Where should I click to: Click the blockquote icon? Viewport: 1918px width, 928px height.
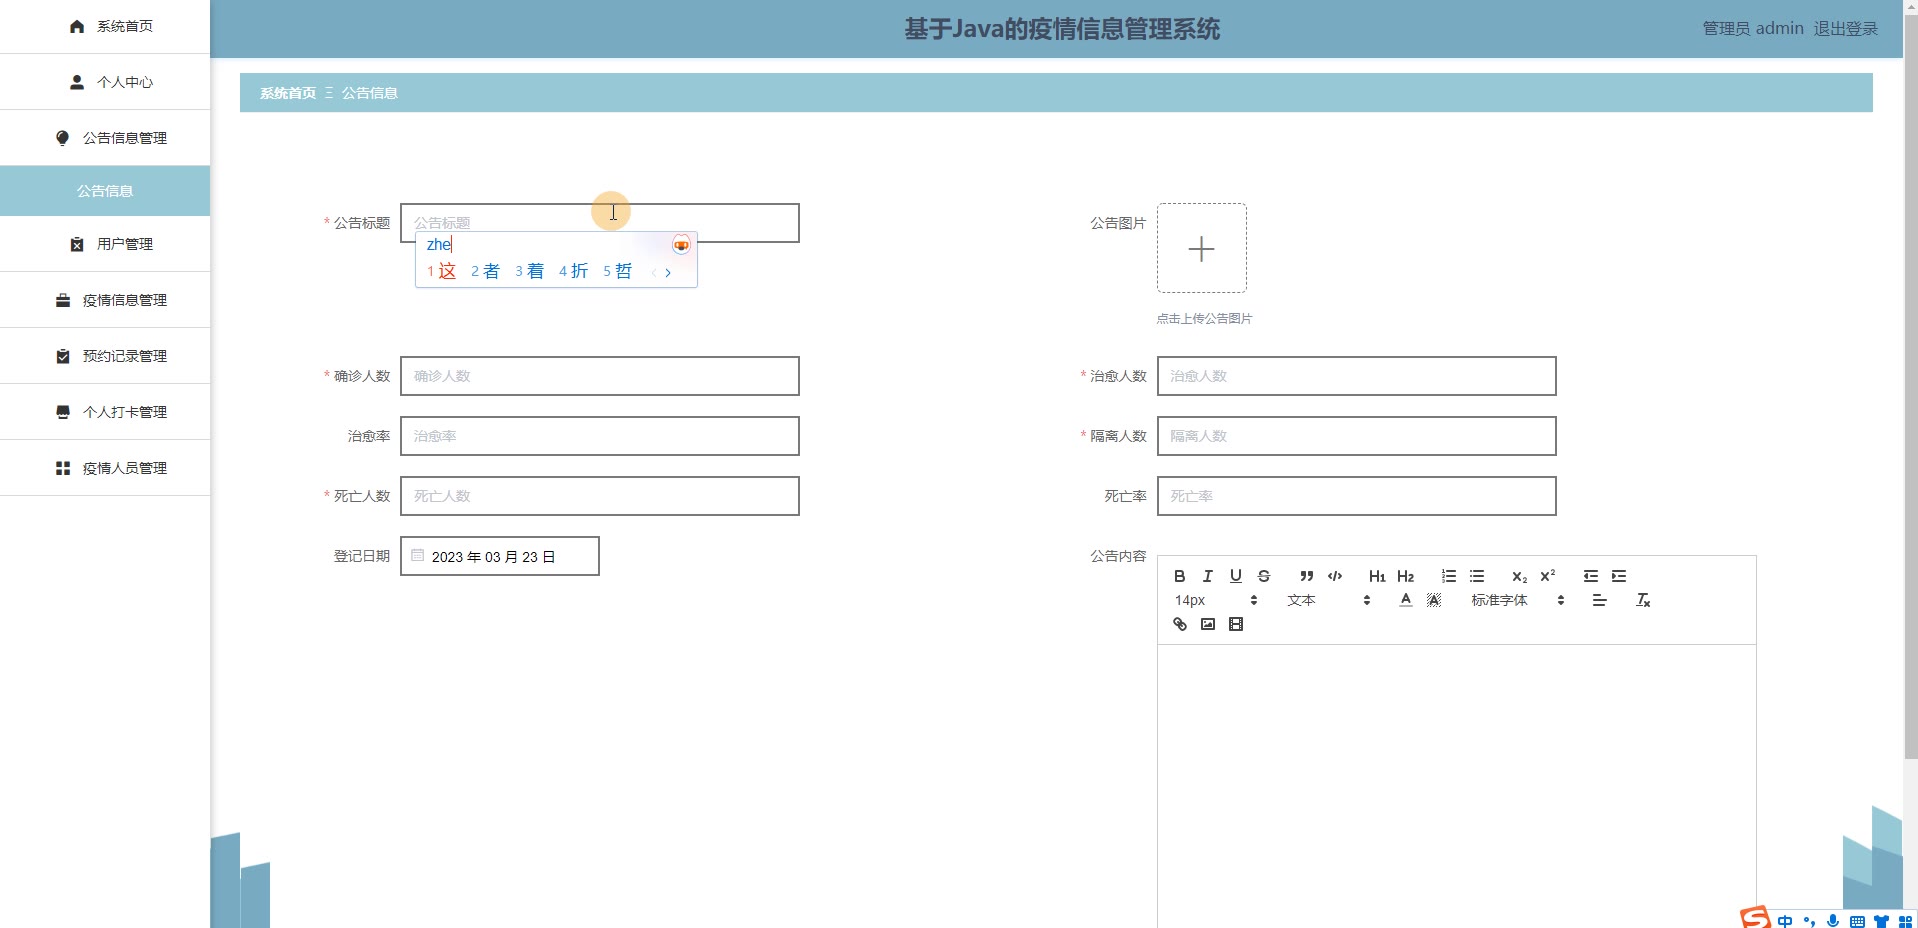click(1306, 576)
